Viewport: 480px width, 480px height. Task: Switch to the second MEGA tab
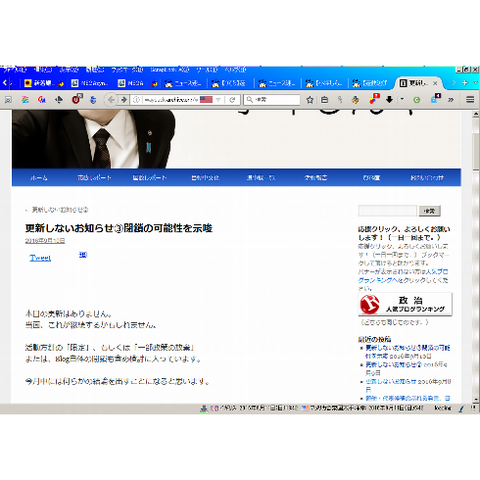[137, 83]
